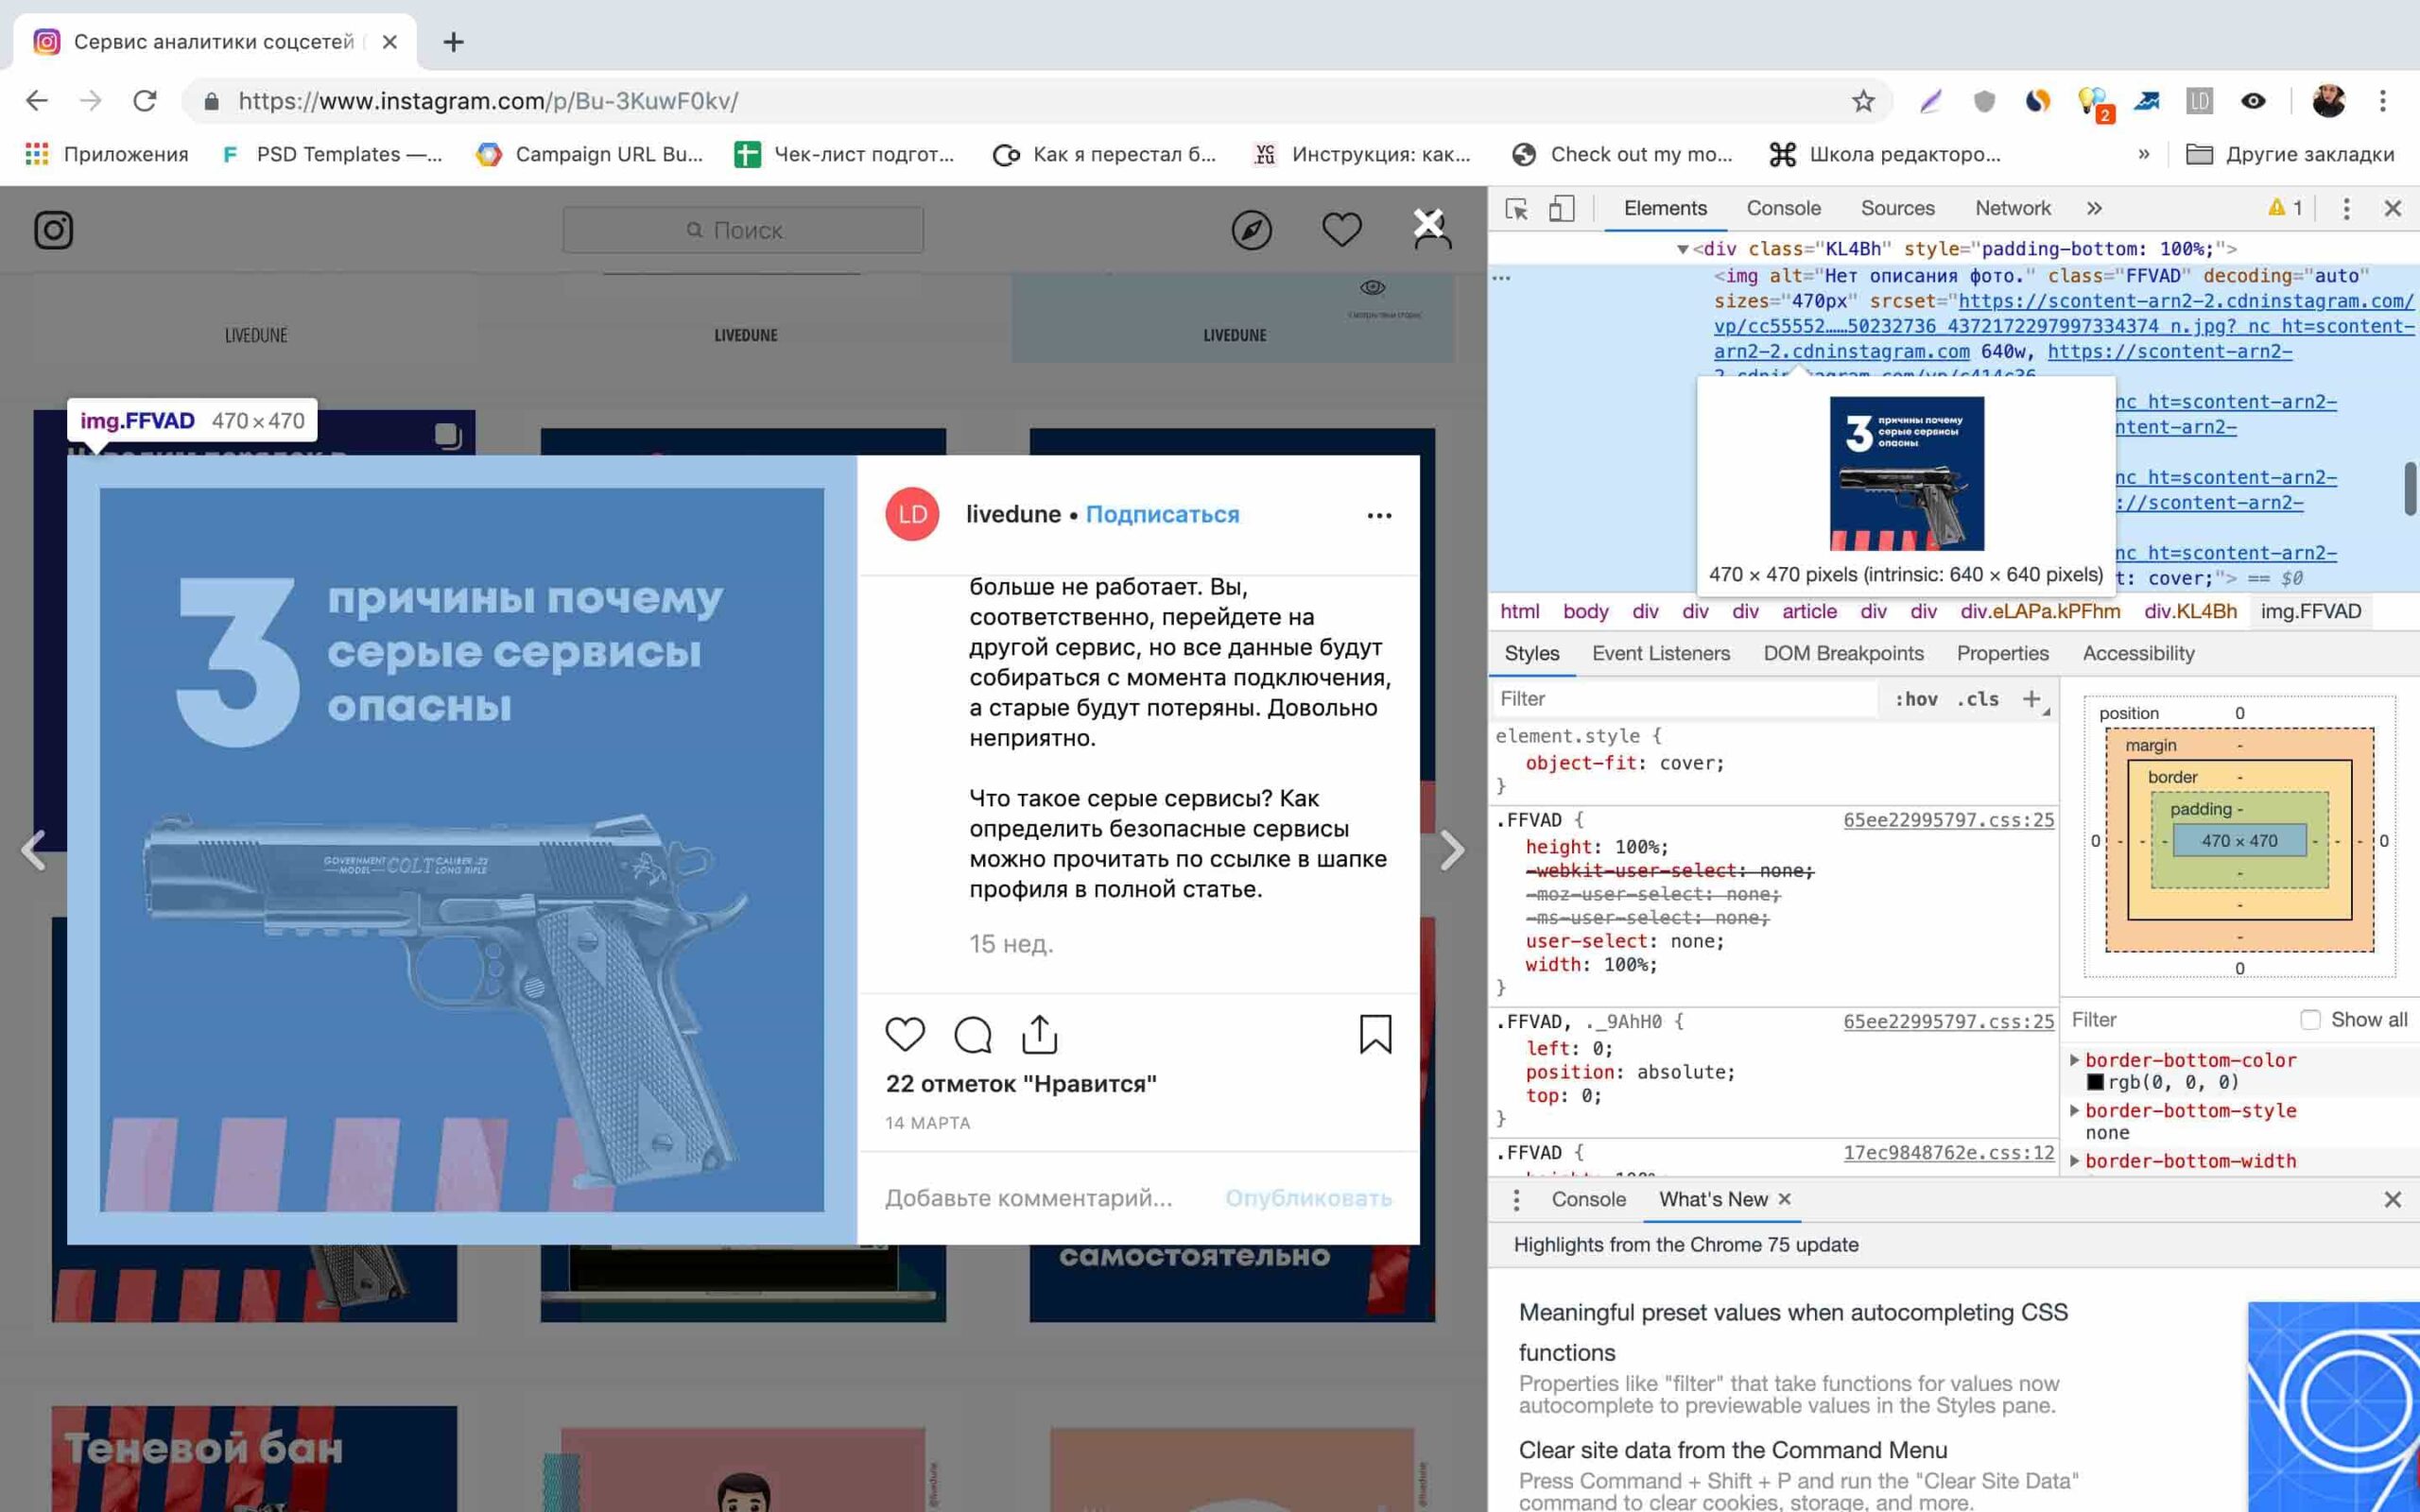Screen dimensions: 2420x1512
Task: Open Instagram explore compass icon
Action: pyautogui.click(x=1251, y=230)
